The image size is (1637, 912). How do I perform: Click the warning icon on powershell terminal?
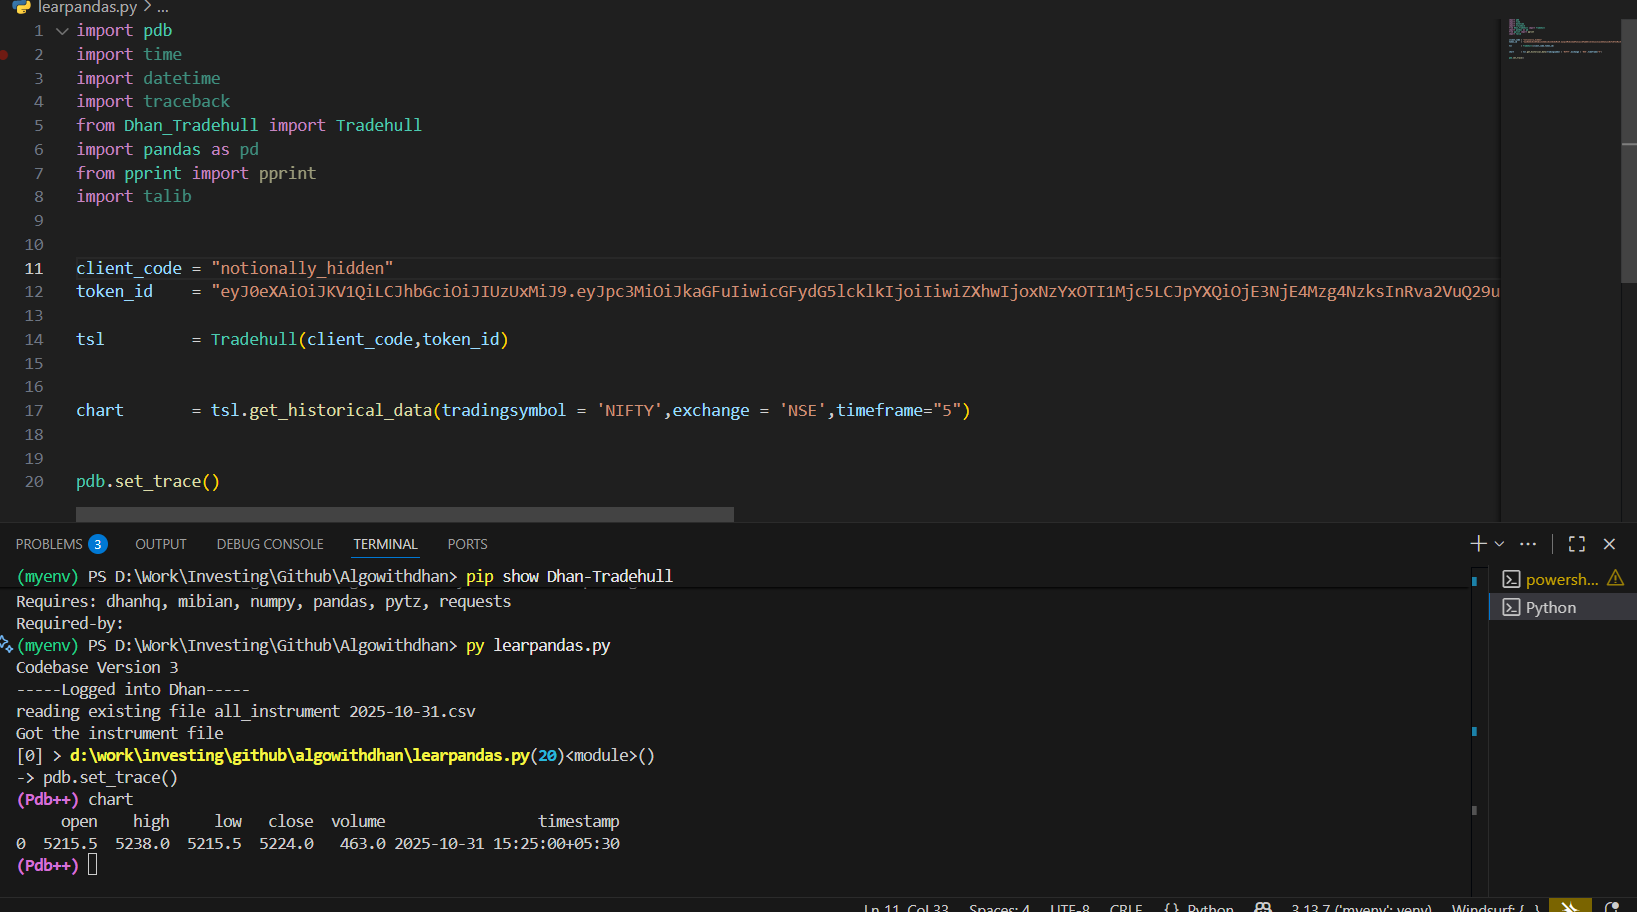pos(1615,579)
